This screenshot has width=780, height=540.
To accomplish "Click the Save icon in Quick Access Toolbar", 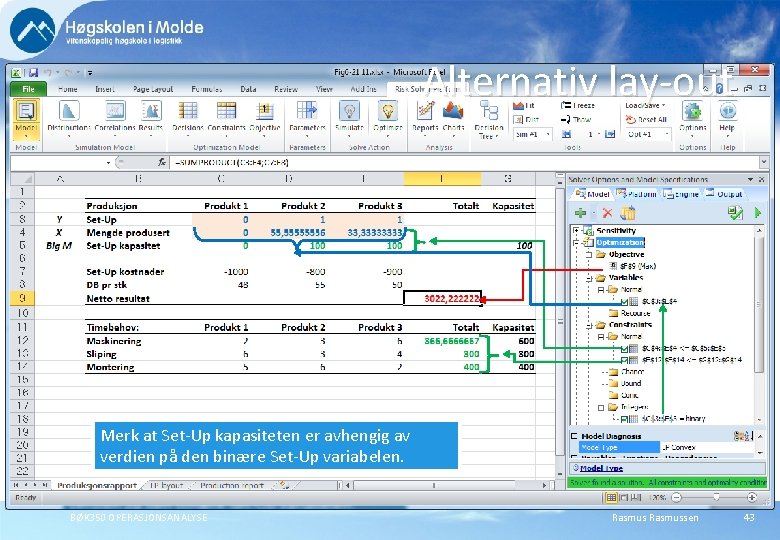I will [33, 73].
